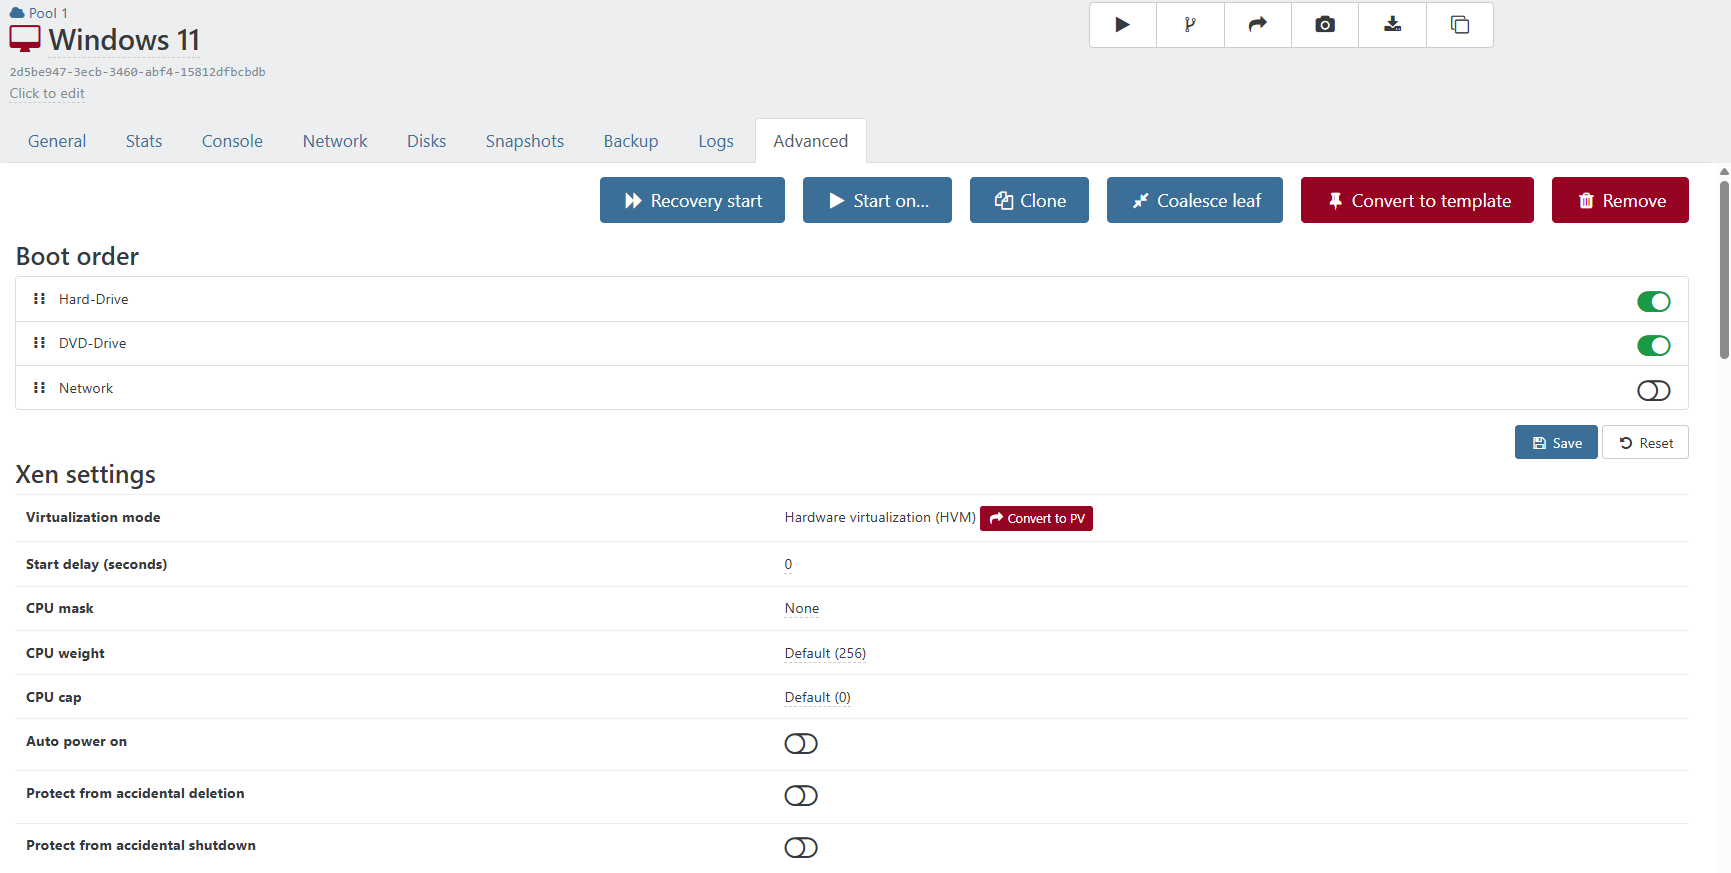Open the Pool 1 link
Screen dimensions: 1731x873
click(48, 13)
